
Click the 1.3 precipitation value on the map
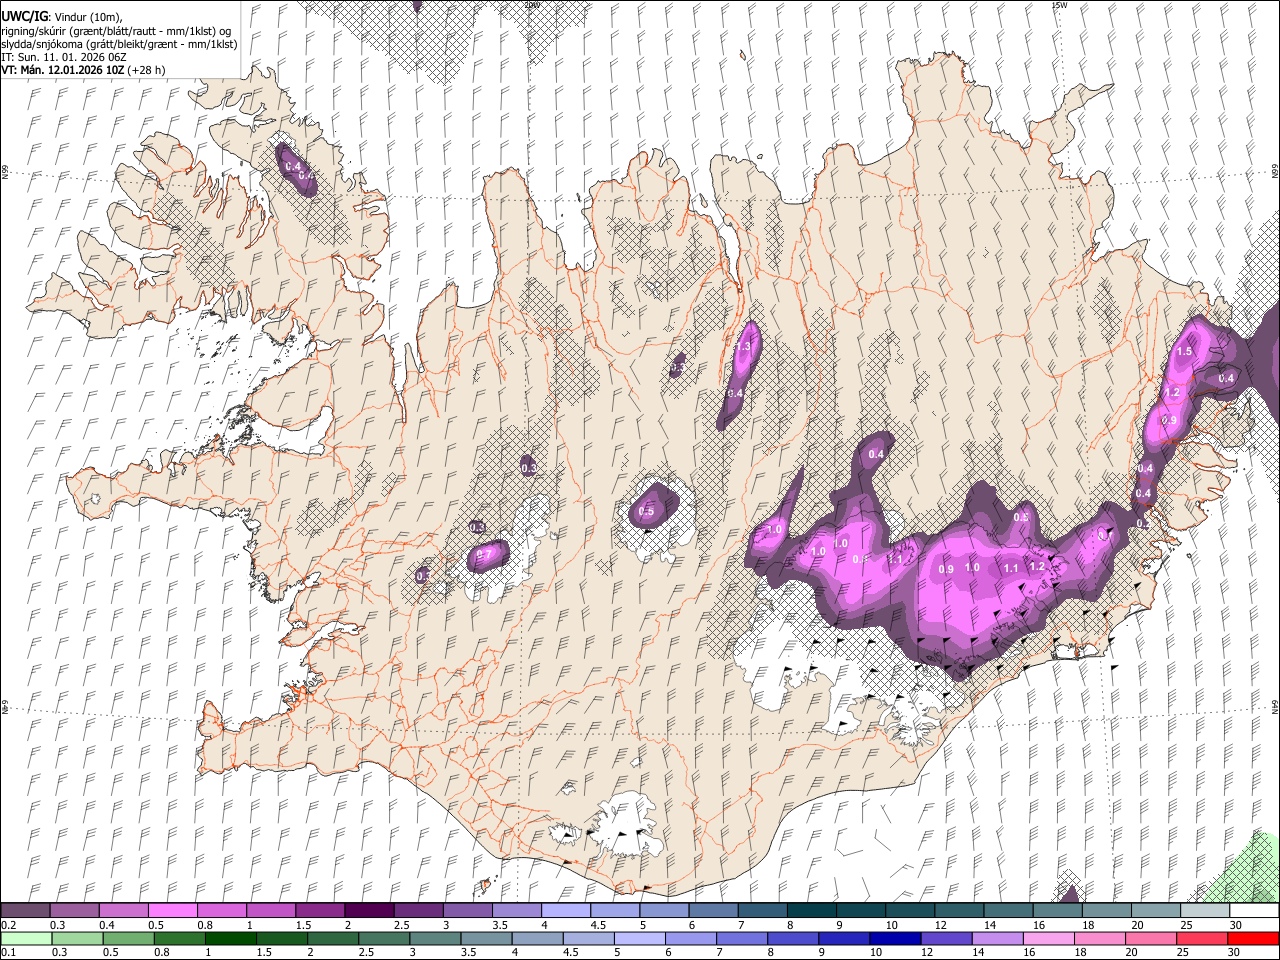pos(743,347)
